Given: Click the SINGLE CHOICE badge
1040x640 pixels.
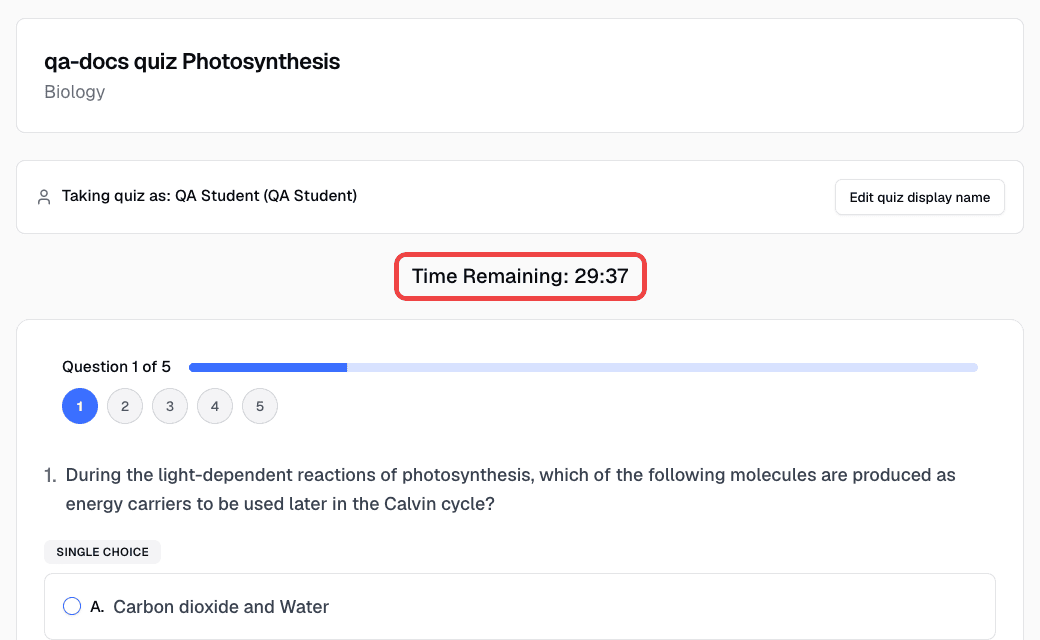Looking at the screenshot, I should pyautogui.click(x=102, y=552).
